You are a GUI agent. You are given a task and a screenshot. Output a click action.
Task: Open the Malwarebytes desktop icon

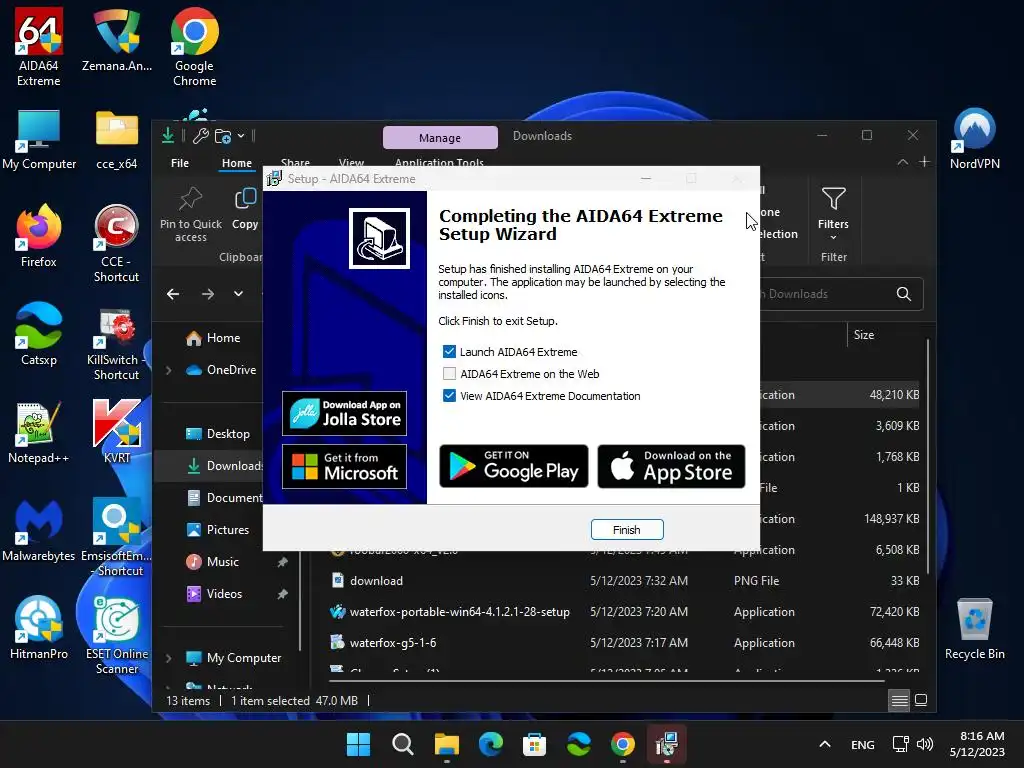click(39, 530)
